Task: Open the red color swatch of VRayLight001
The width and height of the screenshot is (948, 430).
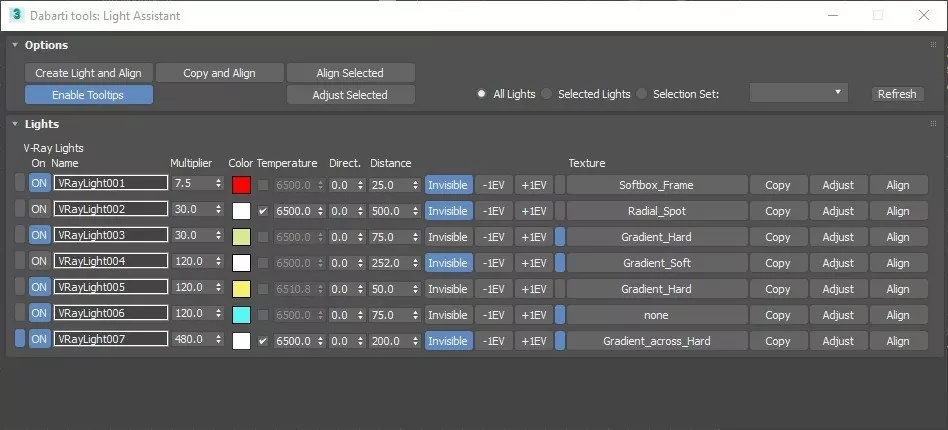Action: (241, 185)
